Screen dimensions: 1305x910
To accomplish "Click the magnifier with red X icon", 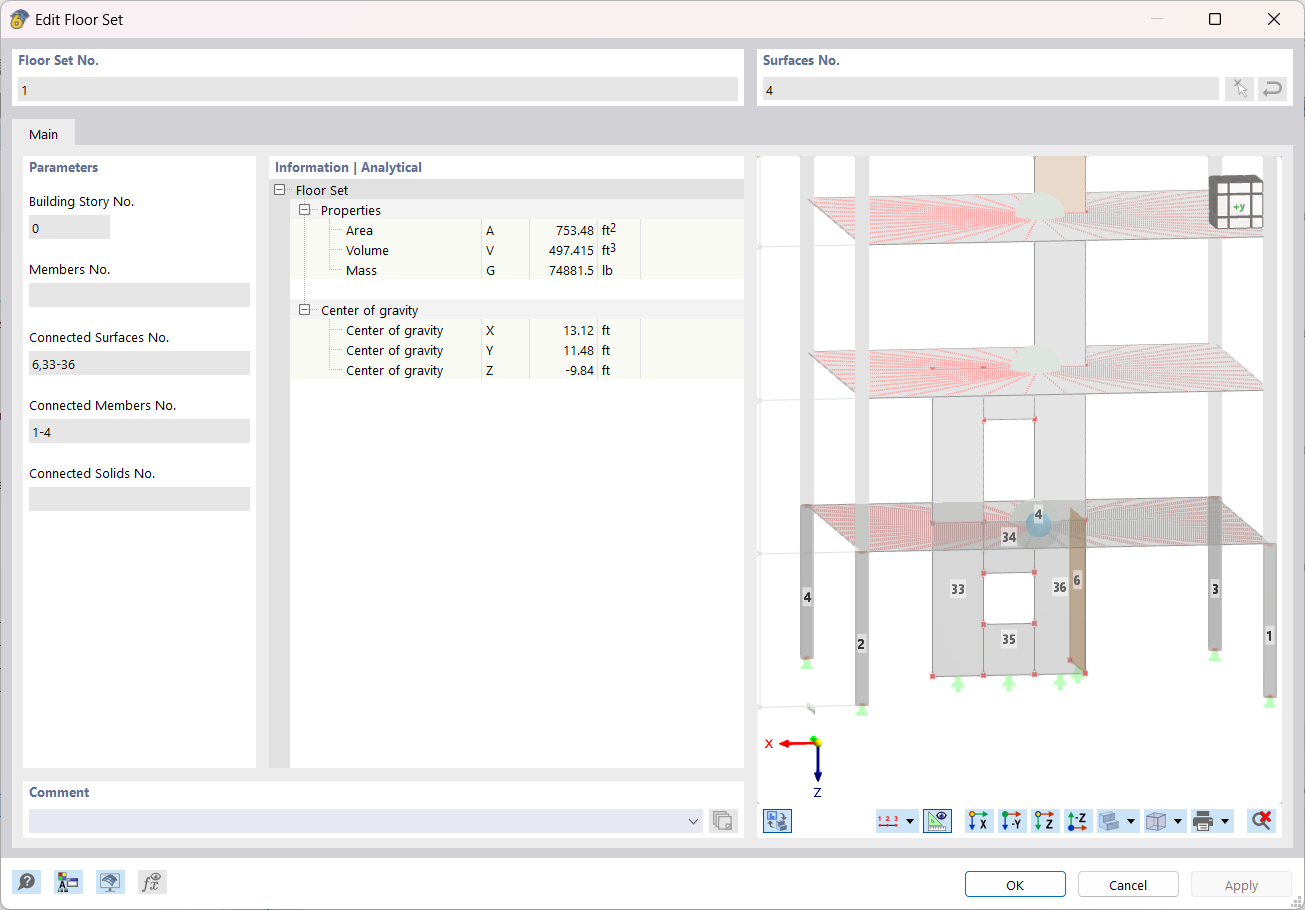I will pos(1261,821).
